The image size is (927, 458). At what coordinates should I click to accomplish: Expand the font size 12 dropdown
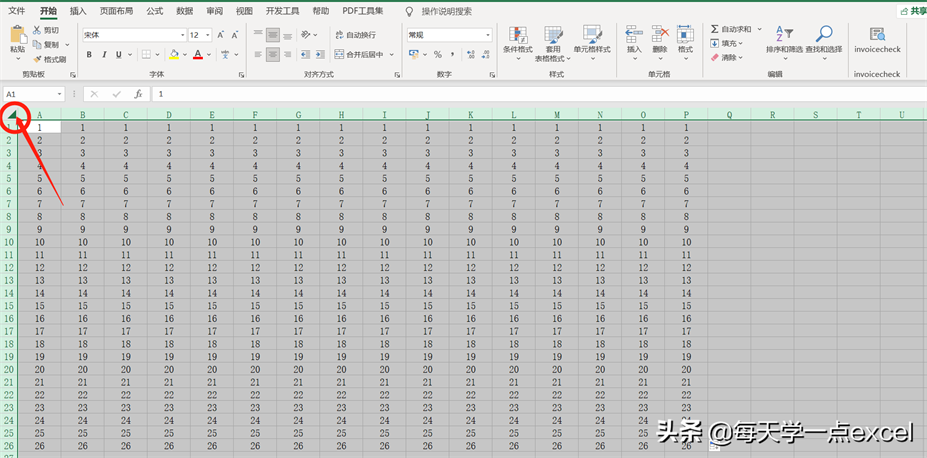[208, 35]
